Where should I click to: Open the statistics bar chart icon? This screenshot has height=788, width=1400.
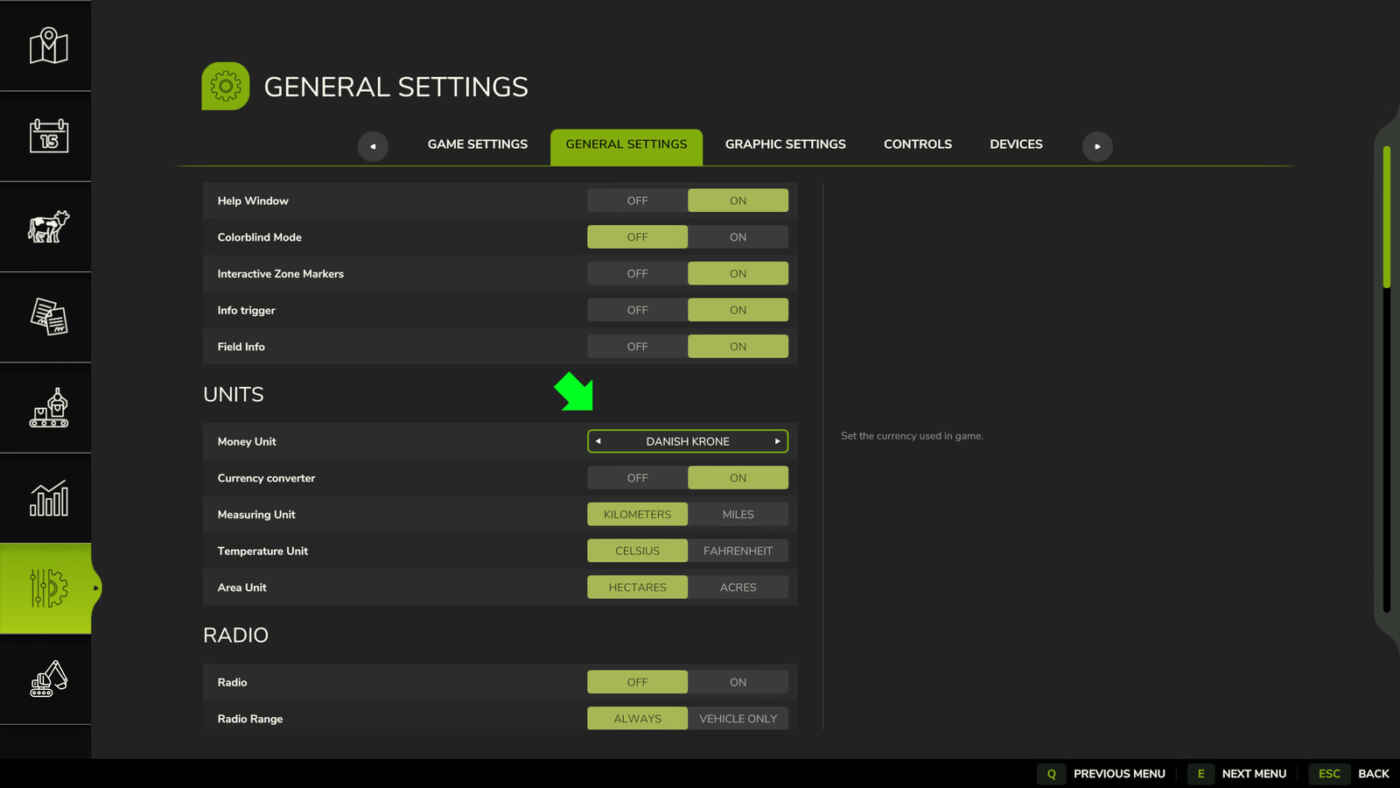pos(47,498)
